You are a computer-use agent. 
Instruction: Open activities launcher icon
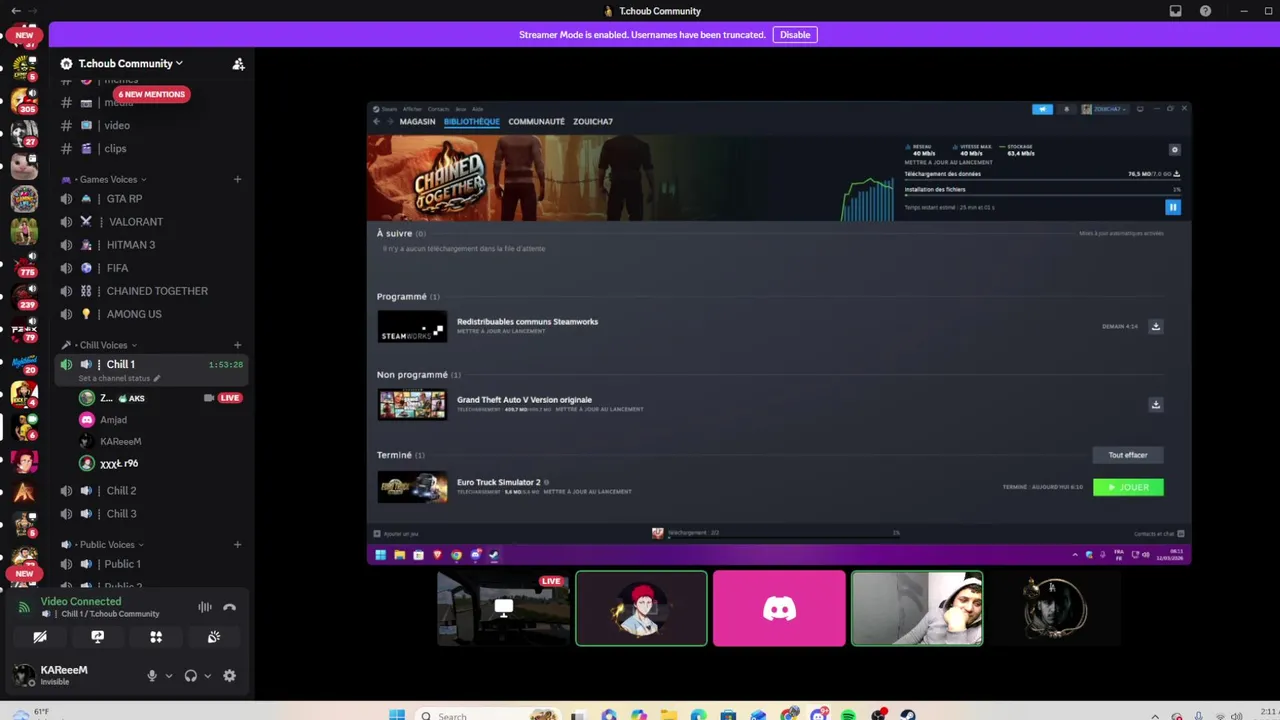click(x=156, y=637)
